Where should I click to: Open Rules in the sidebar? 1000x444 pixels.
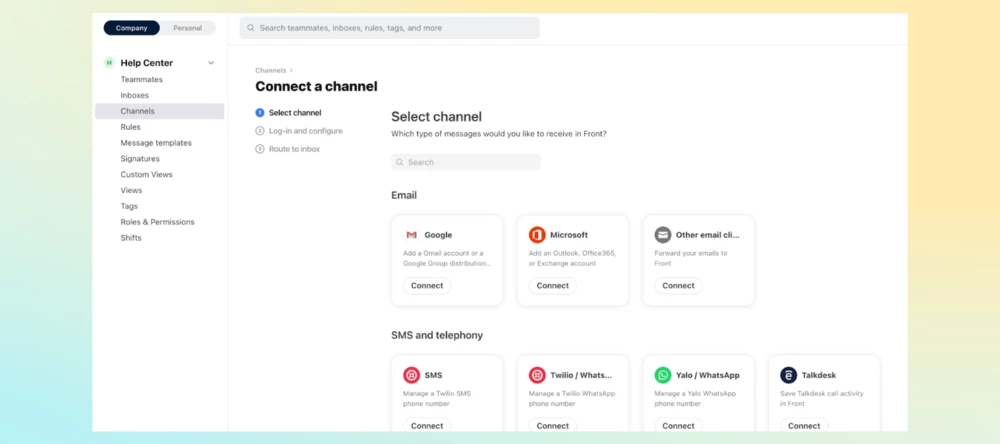click(x=131, y=127)
